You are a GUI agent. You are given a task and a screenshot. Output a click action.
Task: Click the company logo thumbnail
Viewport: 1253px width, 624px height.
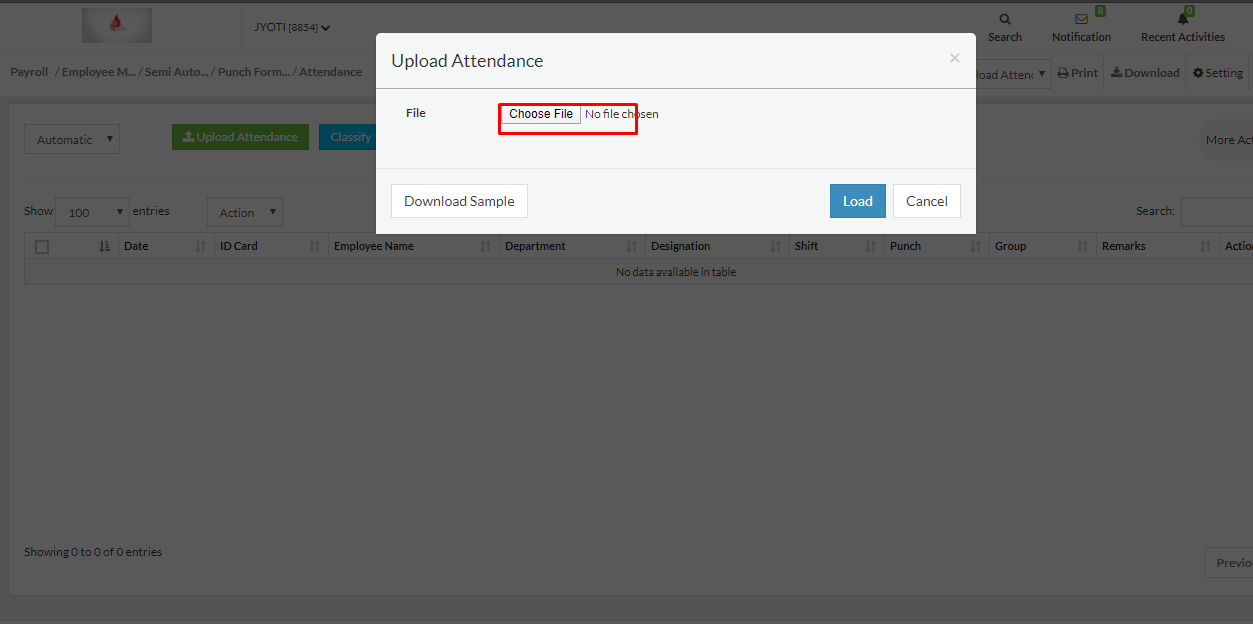tap(117, 26)
